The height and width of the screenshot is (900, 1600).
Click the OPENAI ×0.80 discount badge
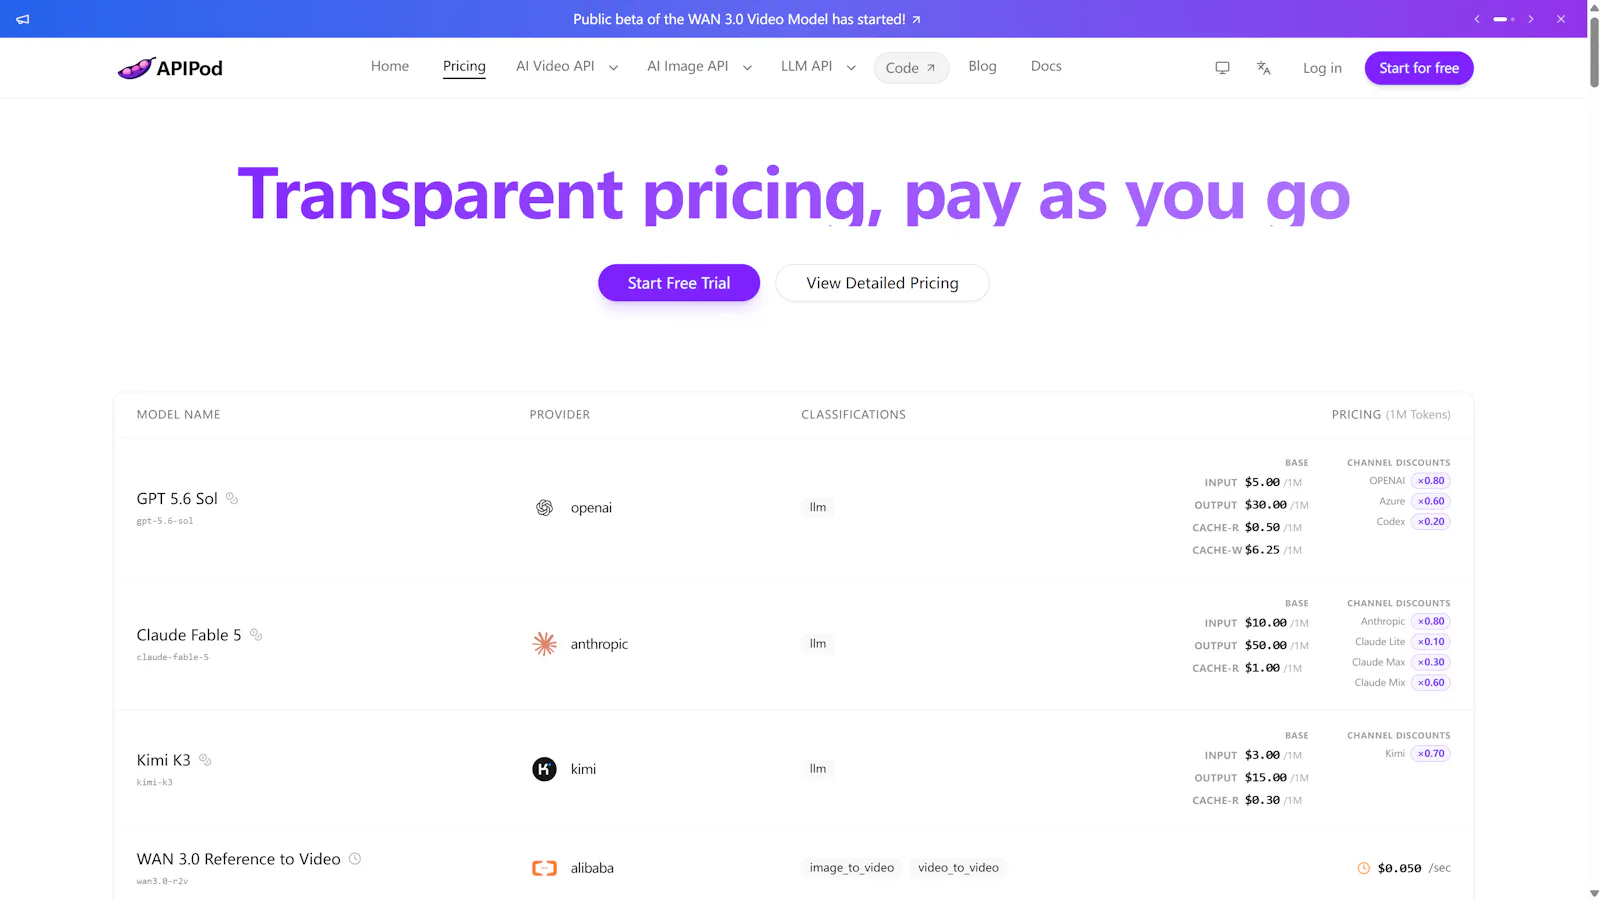[1431, 481]
